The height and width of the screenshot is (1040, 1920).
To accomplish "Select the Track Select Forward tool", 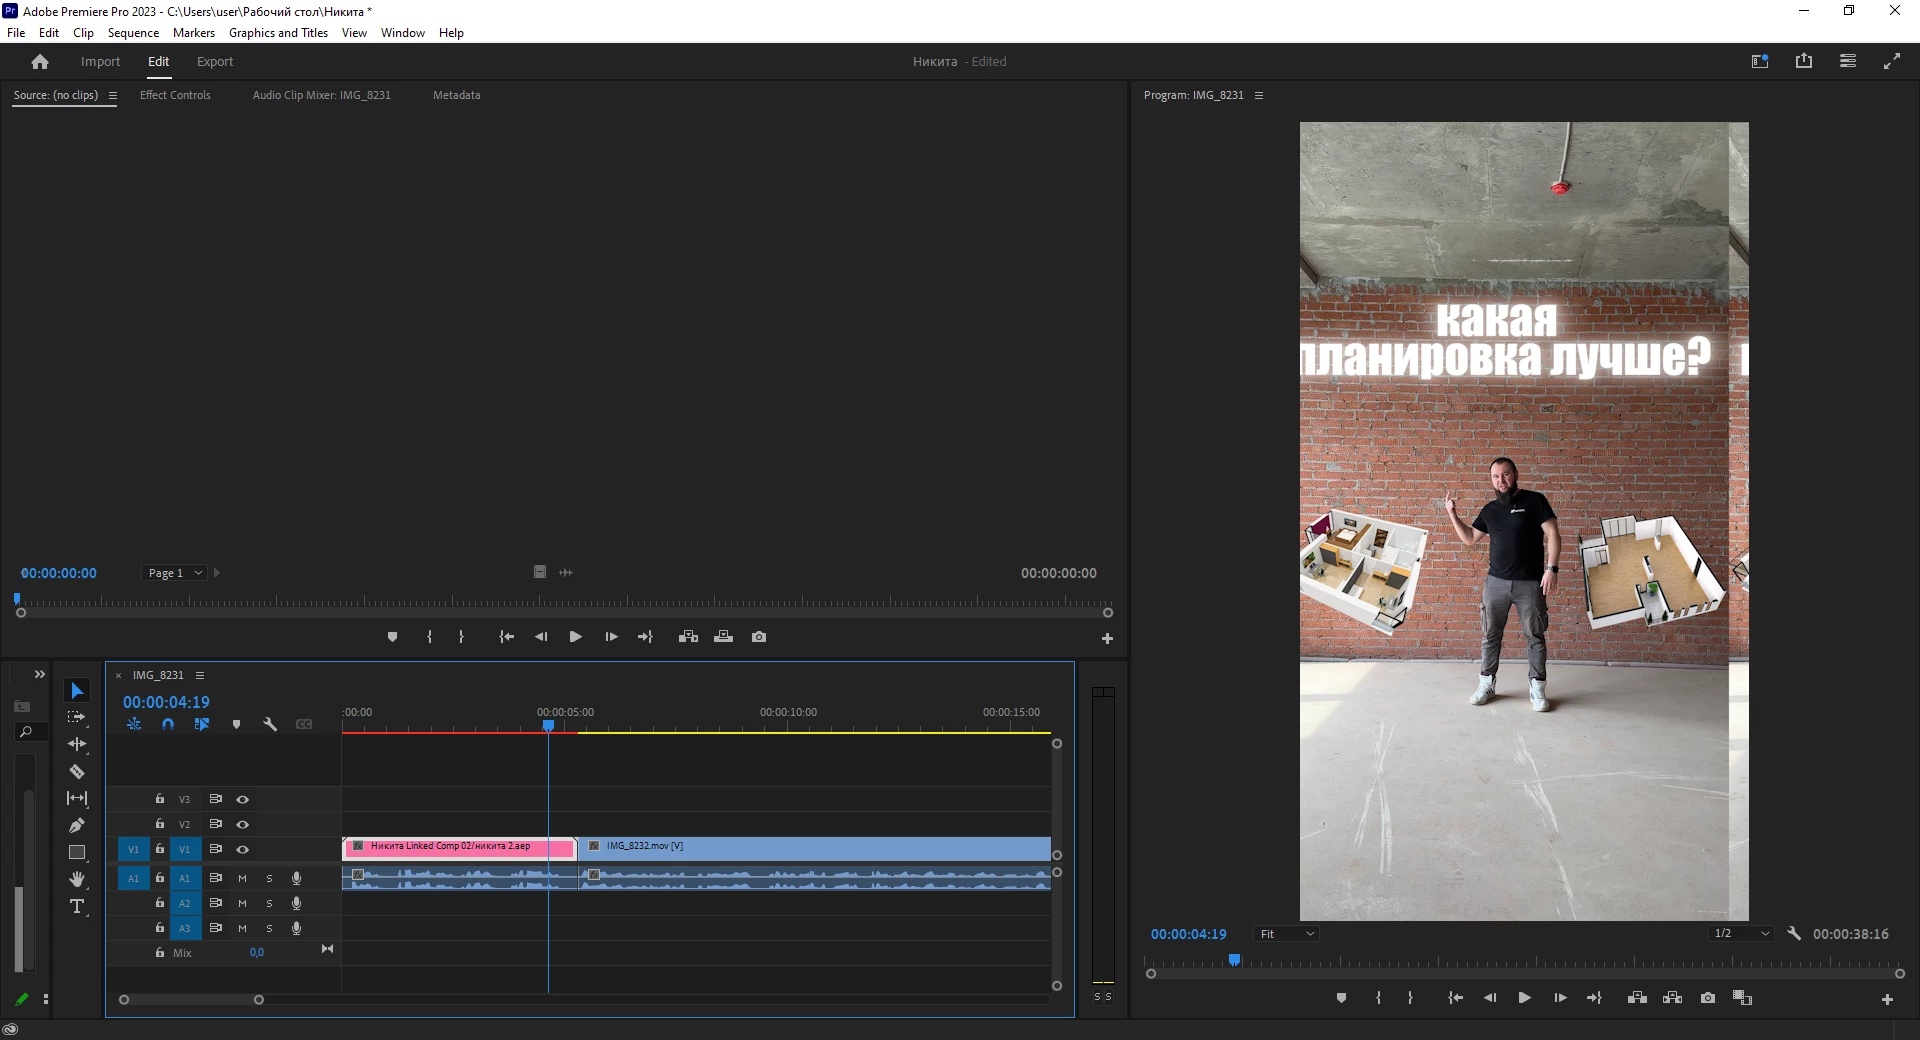I will click(77, 718).
